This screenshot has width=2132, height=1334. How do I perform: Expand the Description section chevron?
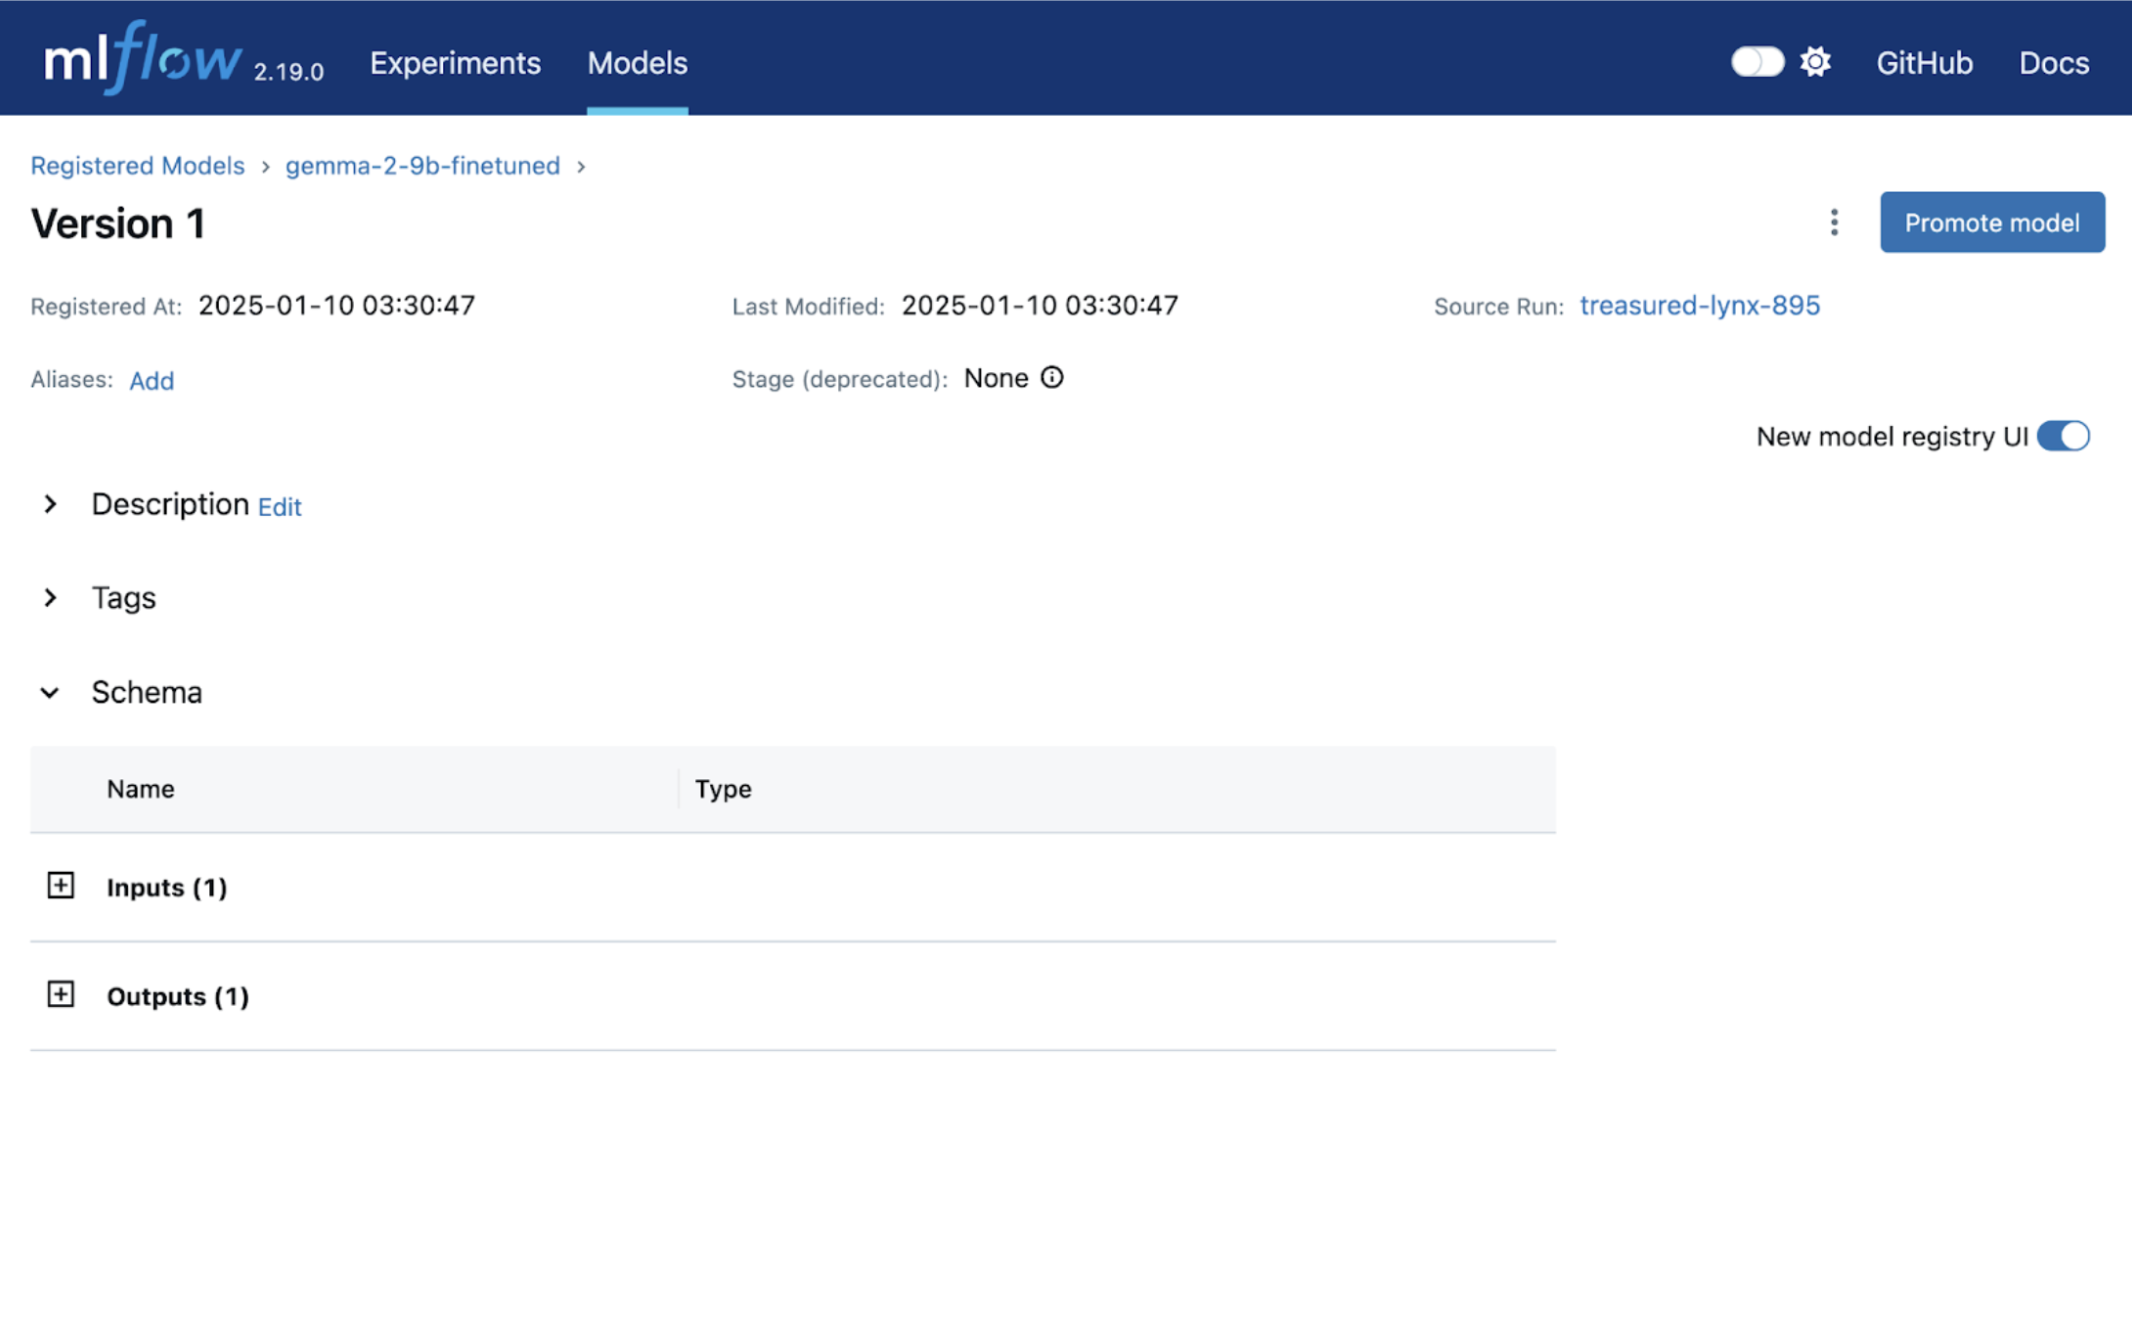50,504
